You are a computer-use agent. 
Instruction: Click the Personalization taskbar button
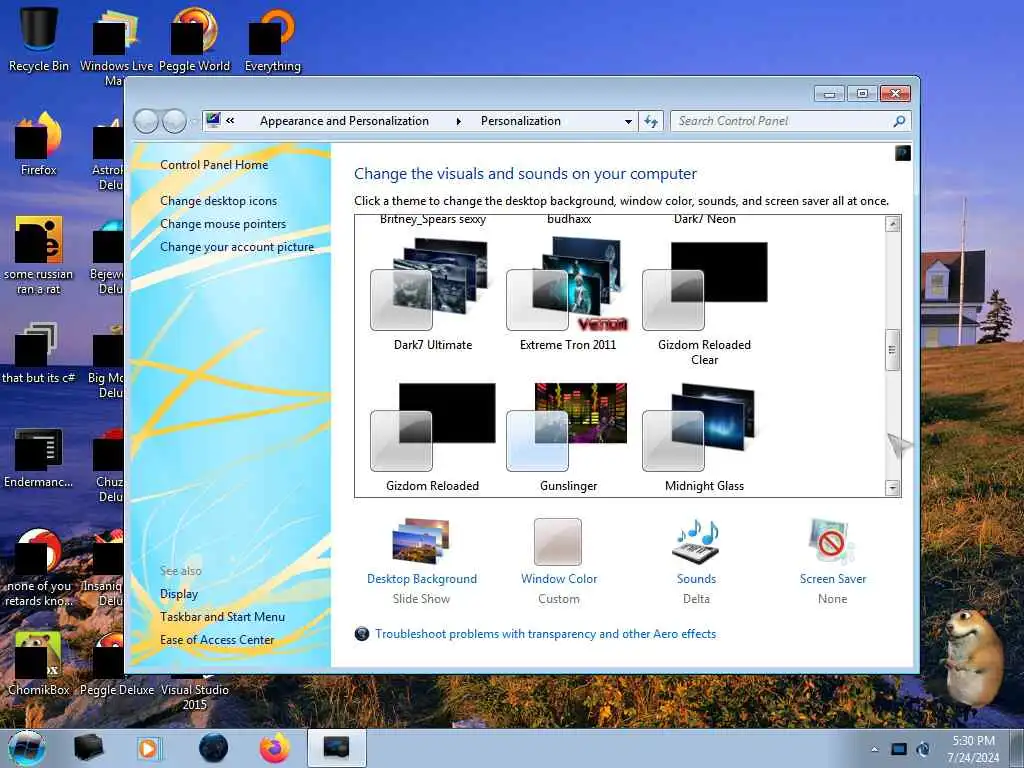point(336,748)
